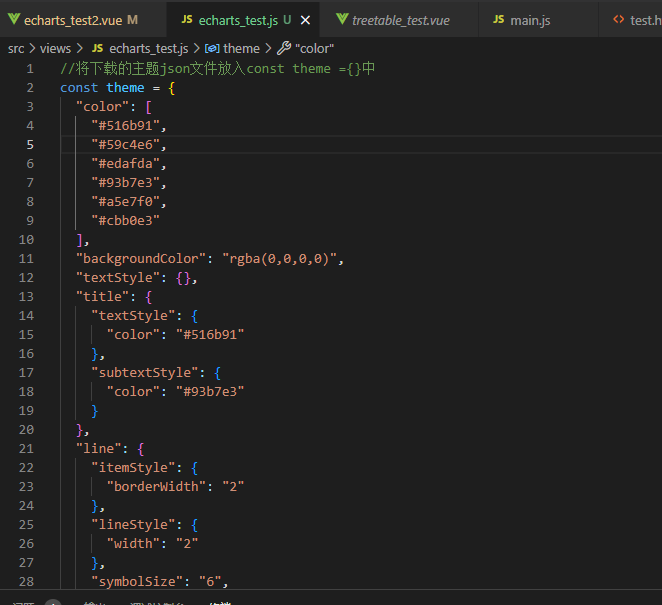Click line number 21 in the gutter
The width and height of the screenshot is (662, 605).
coord(26,449)
